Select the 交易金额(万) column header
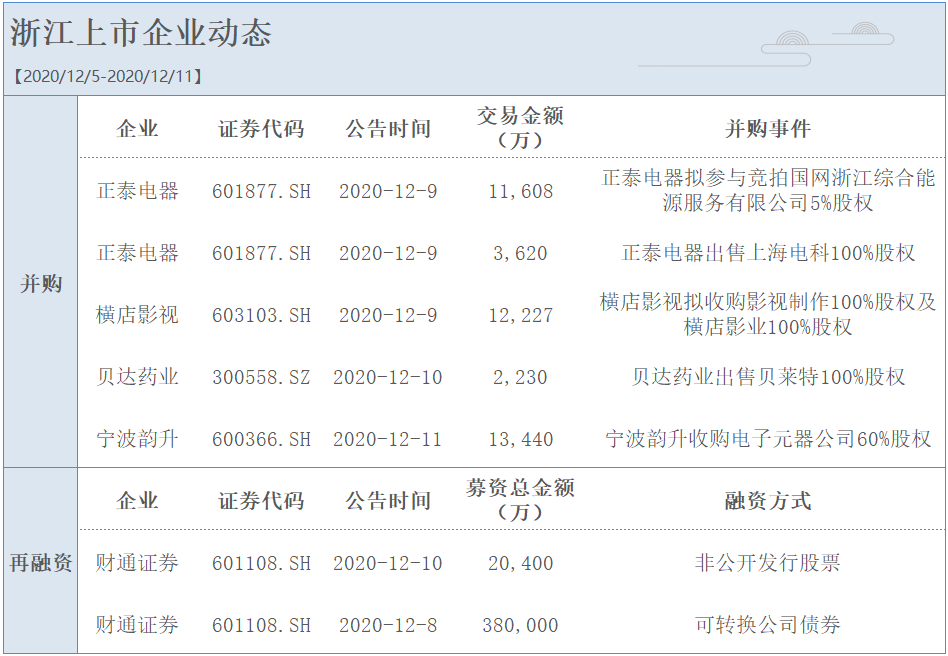948x656 pixels. [521, 128]
